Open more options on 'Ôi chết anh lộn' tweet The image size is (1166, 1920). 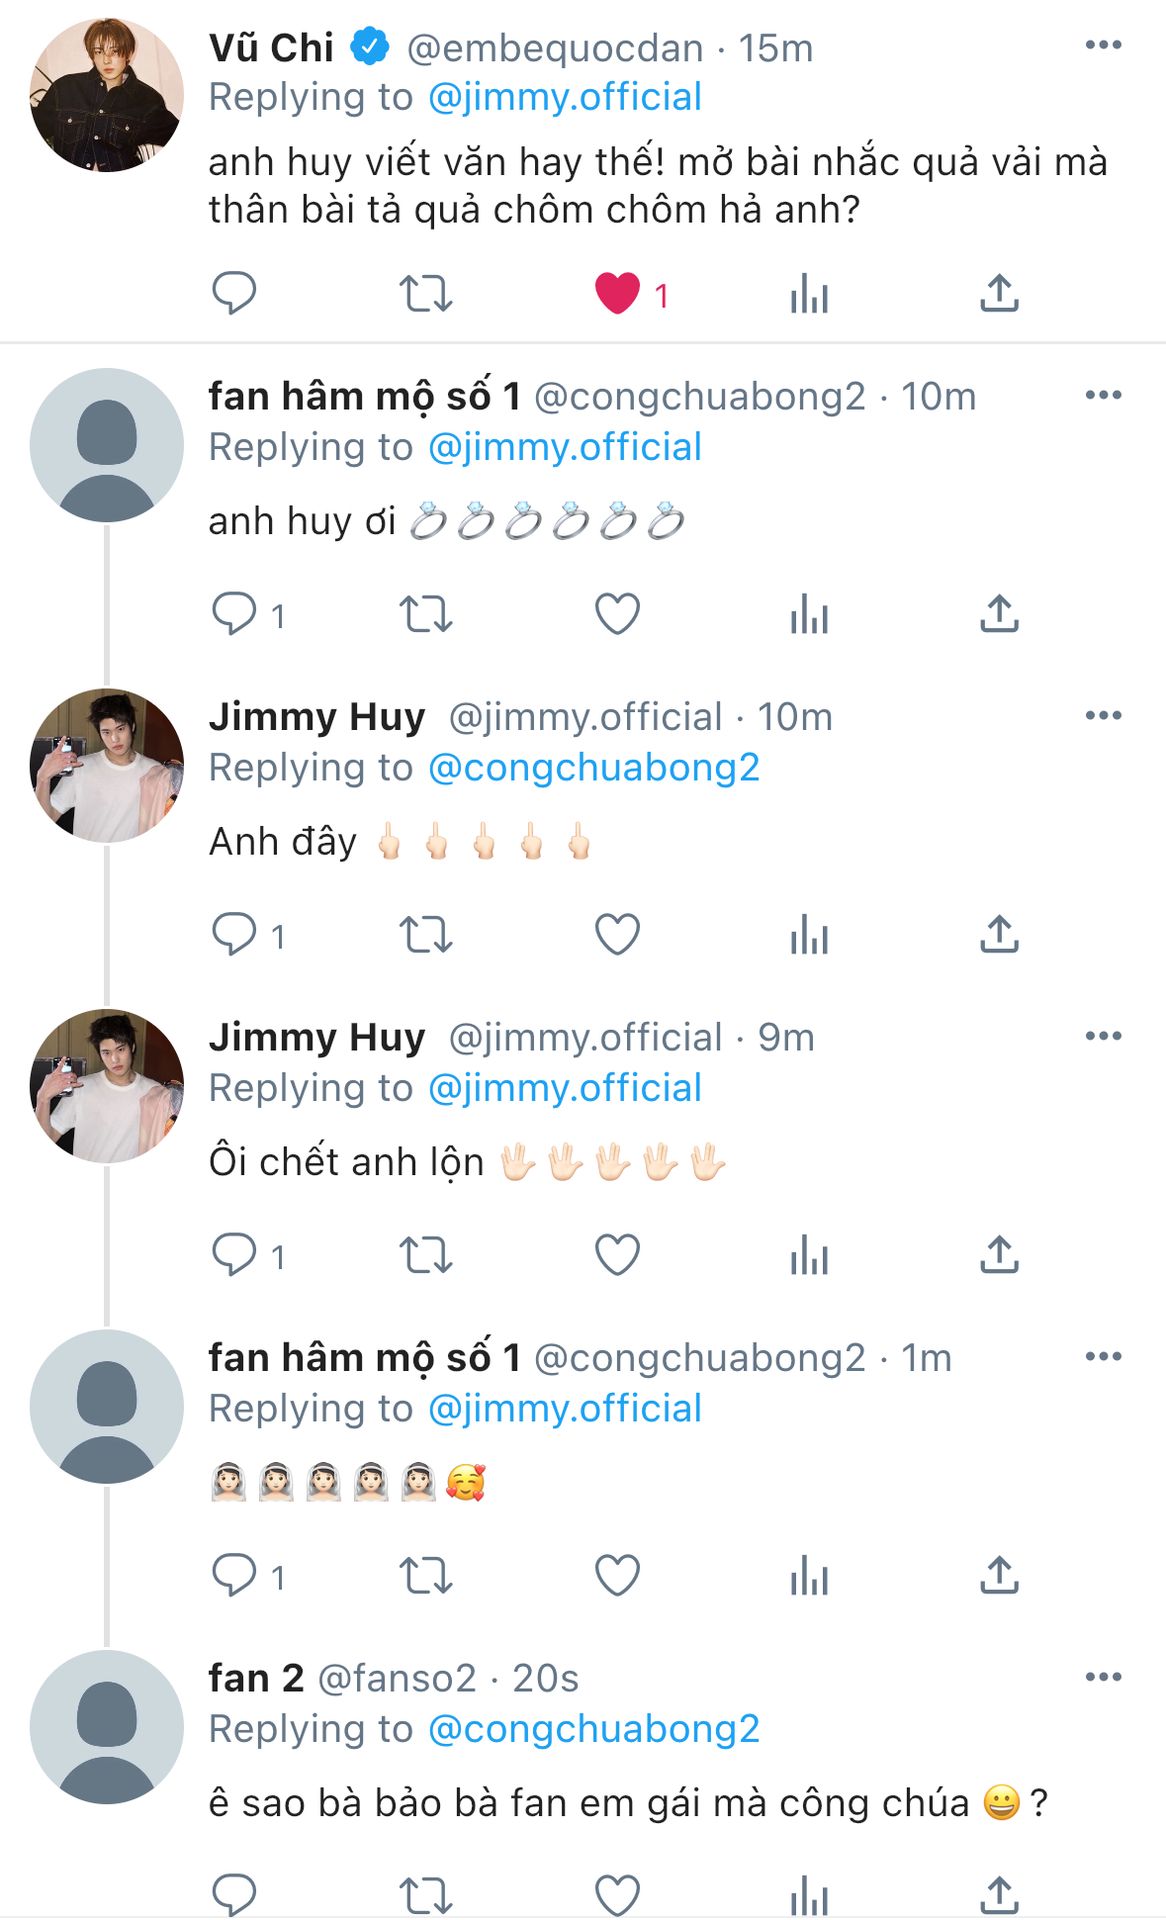1103,1036
